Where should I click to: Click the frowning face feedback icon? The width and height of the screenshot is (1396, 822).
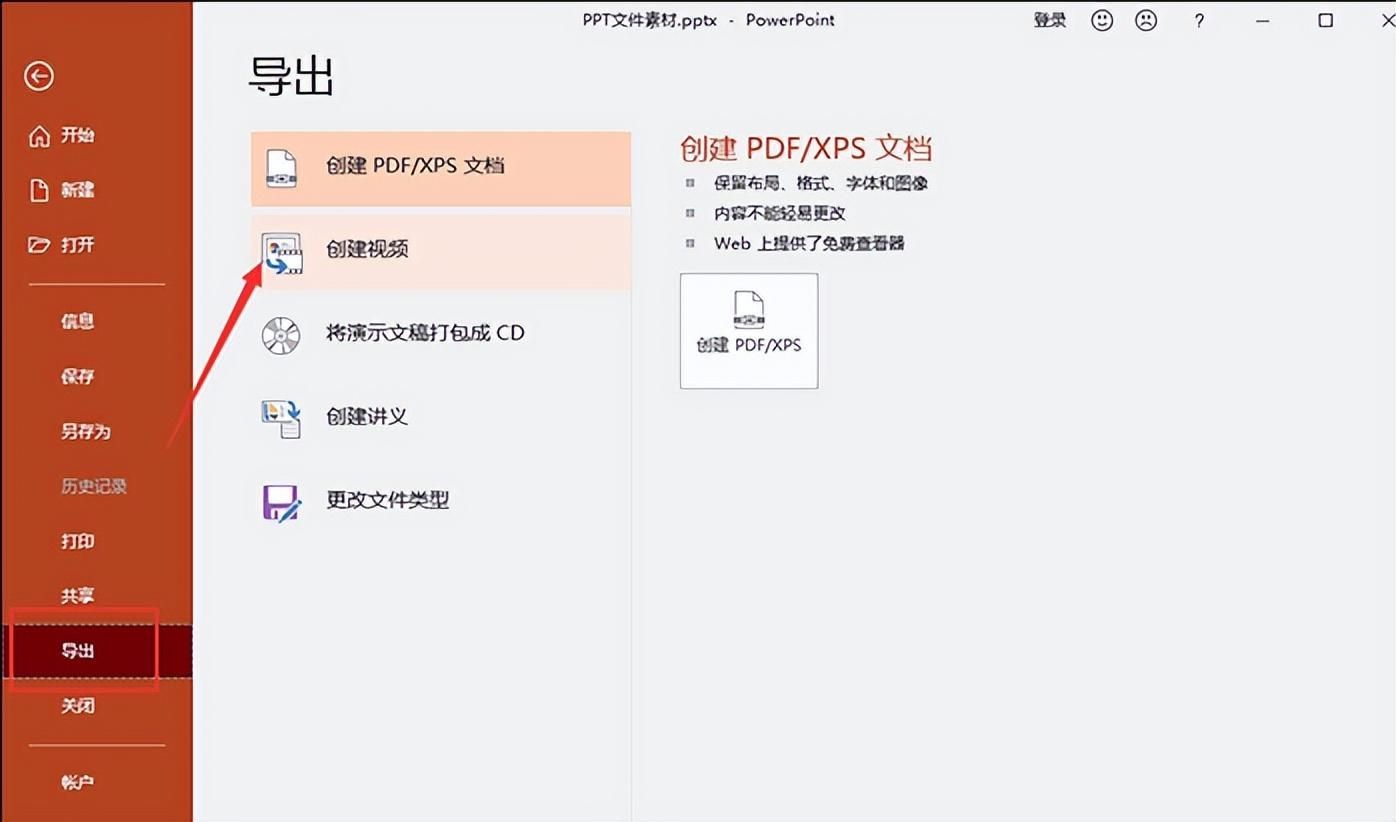coord(1146,20)
